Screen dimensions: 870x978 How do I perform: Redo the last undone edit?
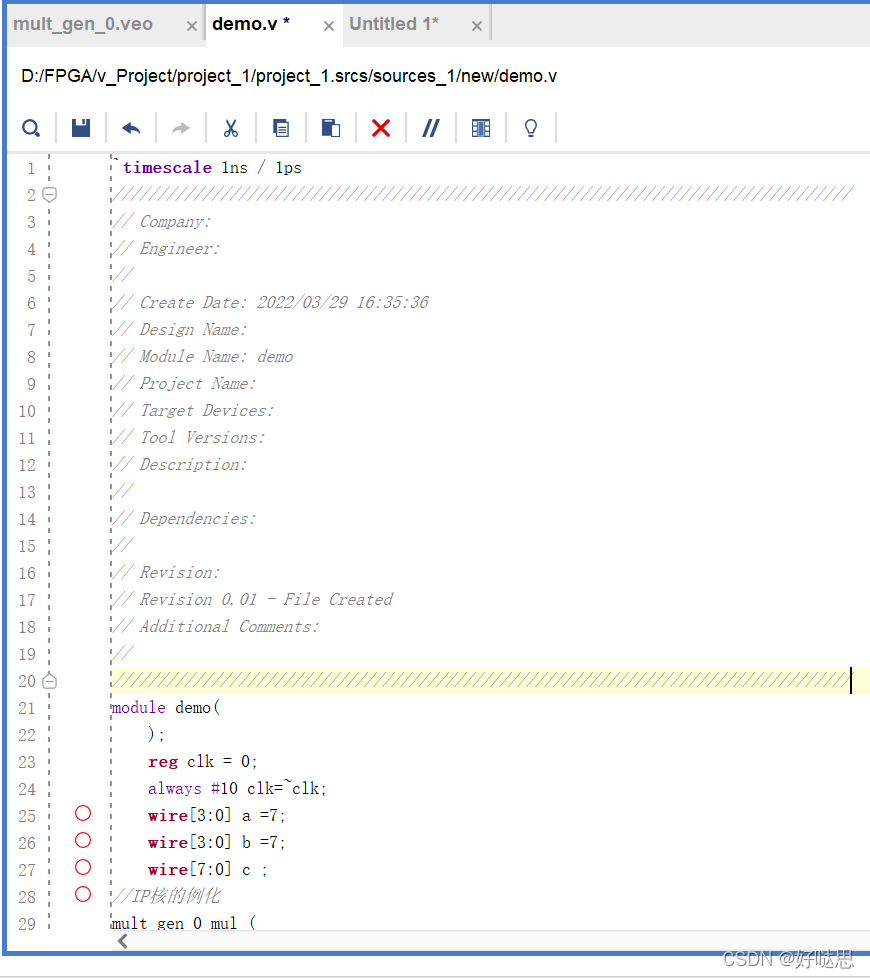click(181, 128)
